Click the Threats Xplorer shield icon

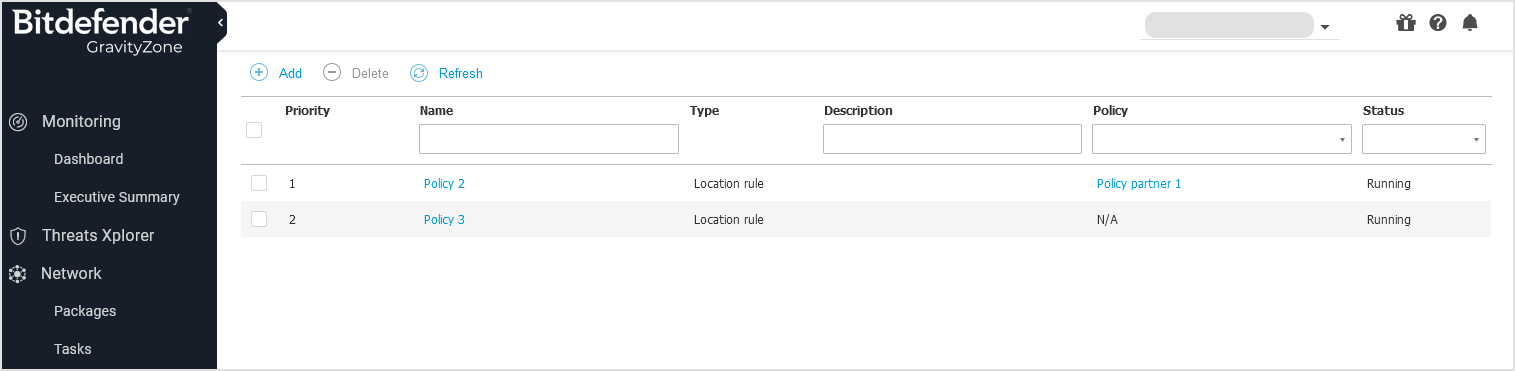[17, 236]
